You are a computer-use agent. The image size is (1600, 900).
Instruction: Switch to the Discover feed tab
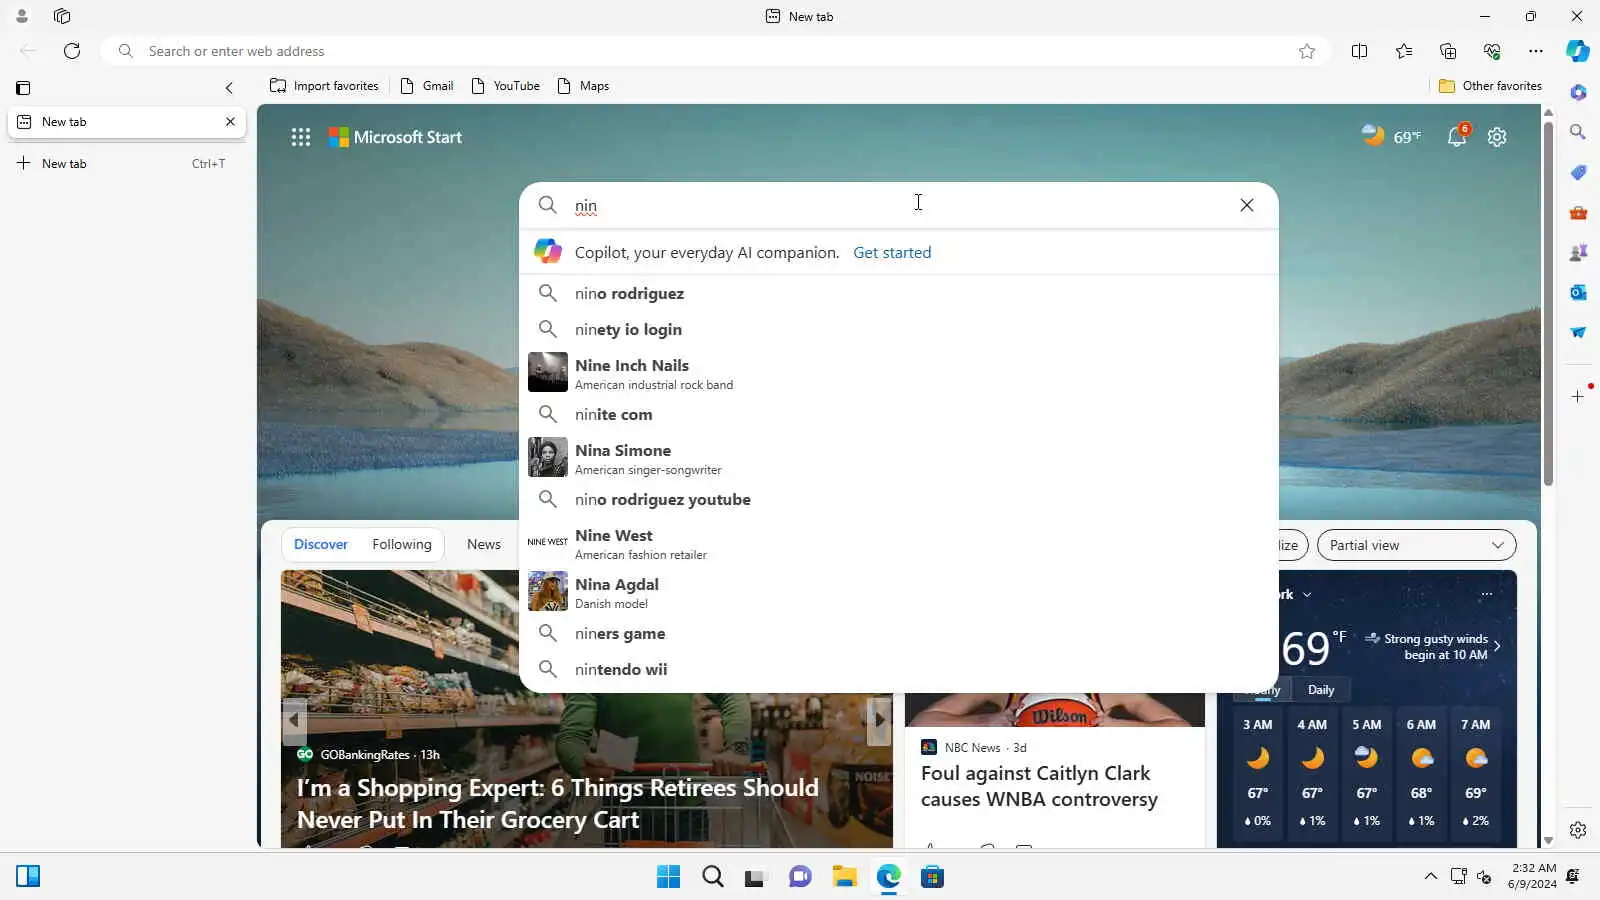[321, 544]
